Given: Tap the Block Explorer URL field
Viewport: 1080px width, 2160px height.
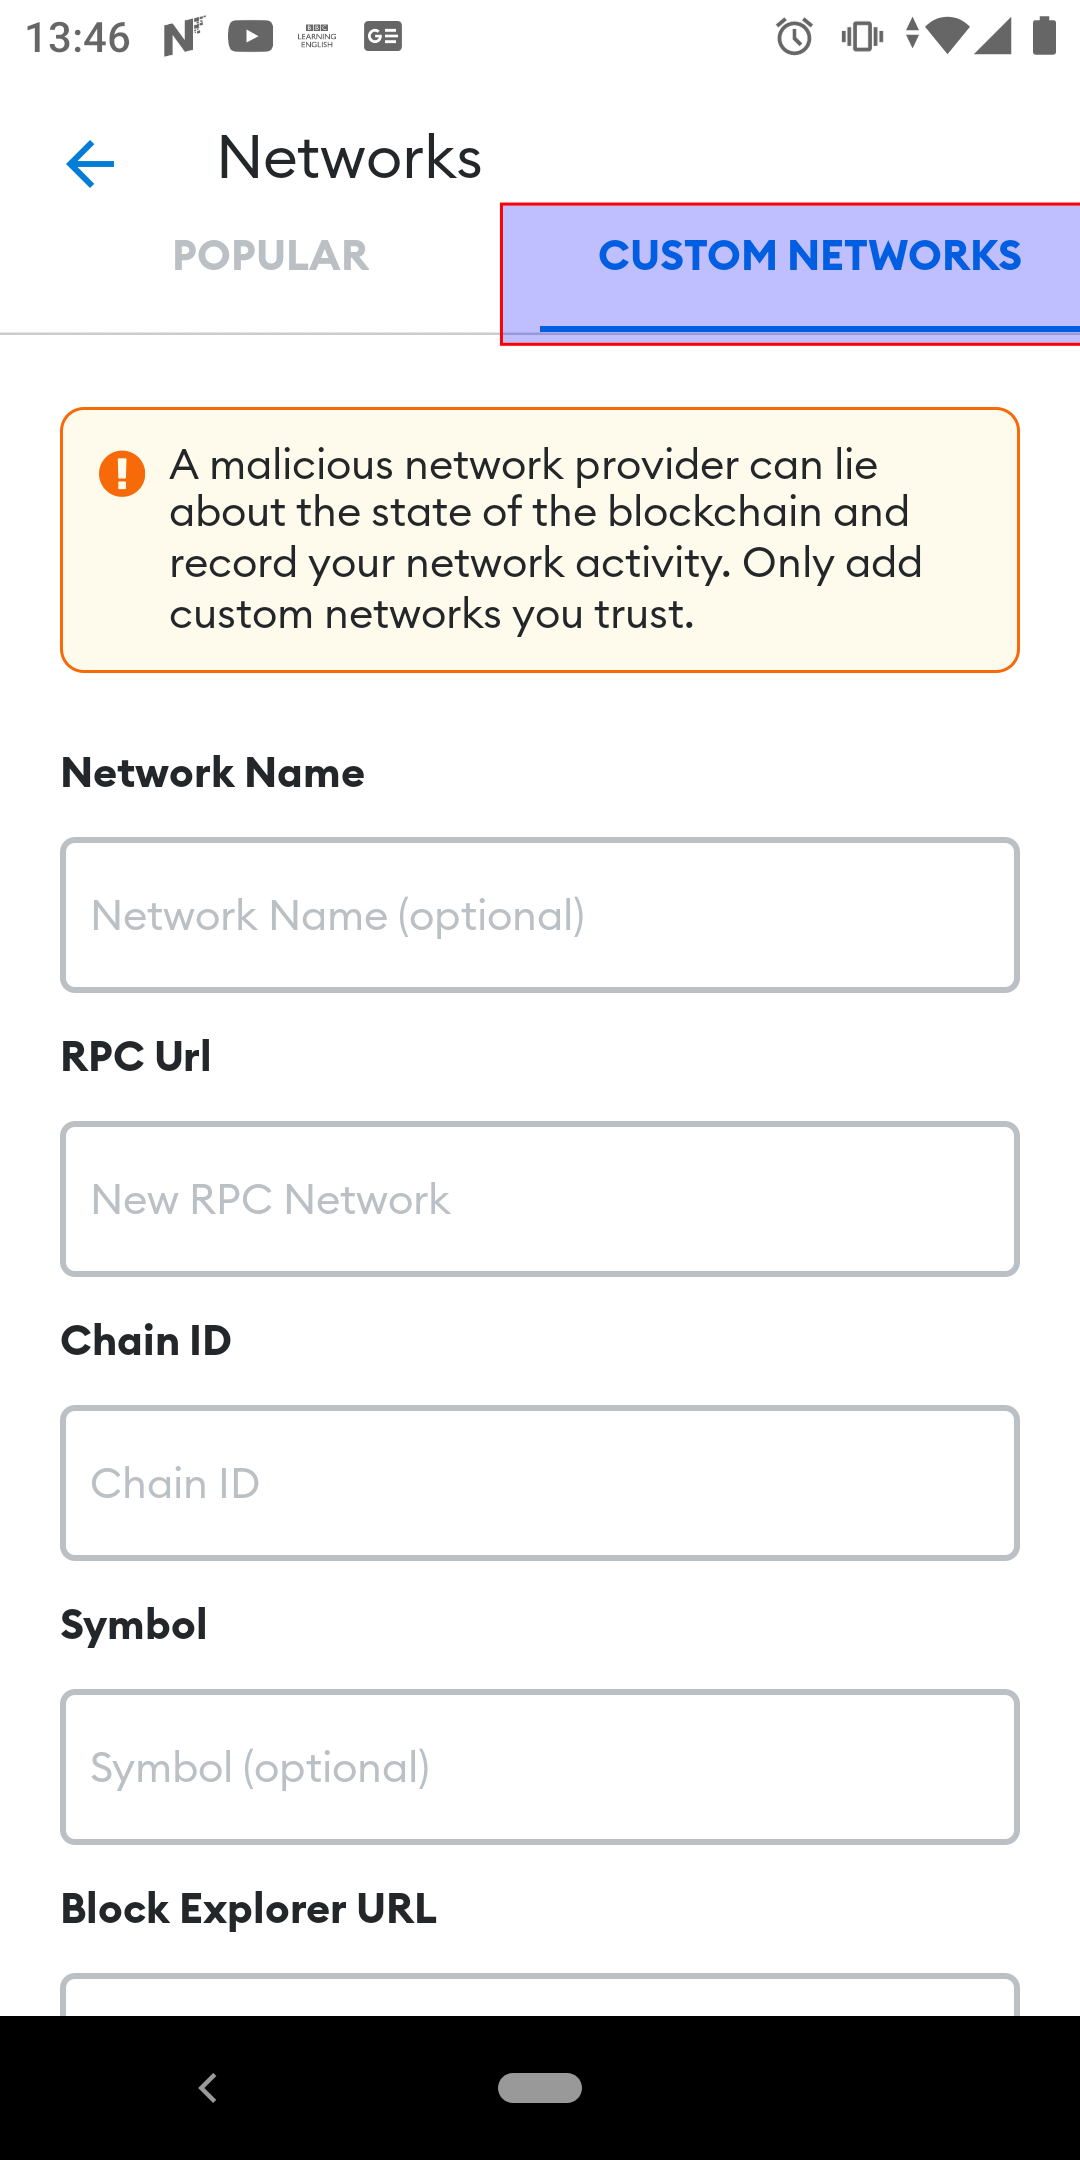Looking at the screenshot, I should click(x=540, y=1995).
